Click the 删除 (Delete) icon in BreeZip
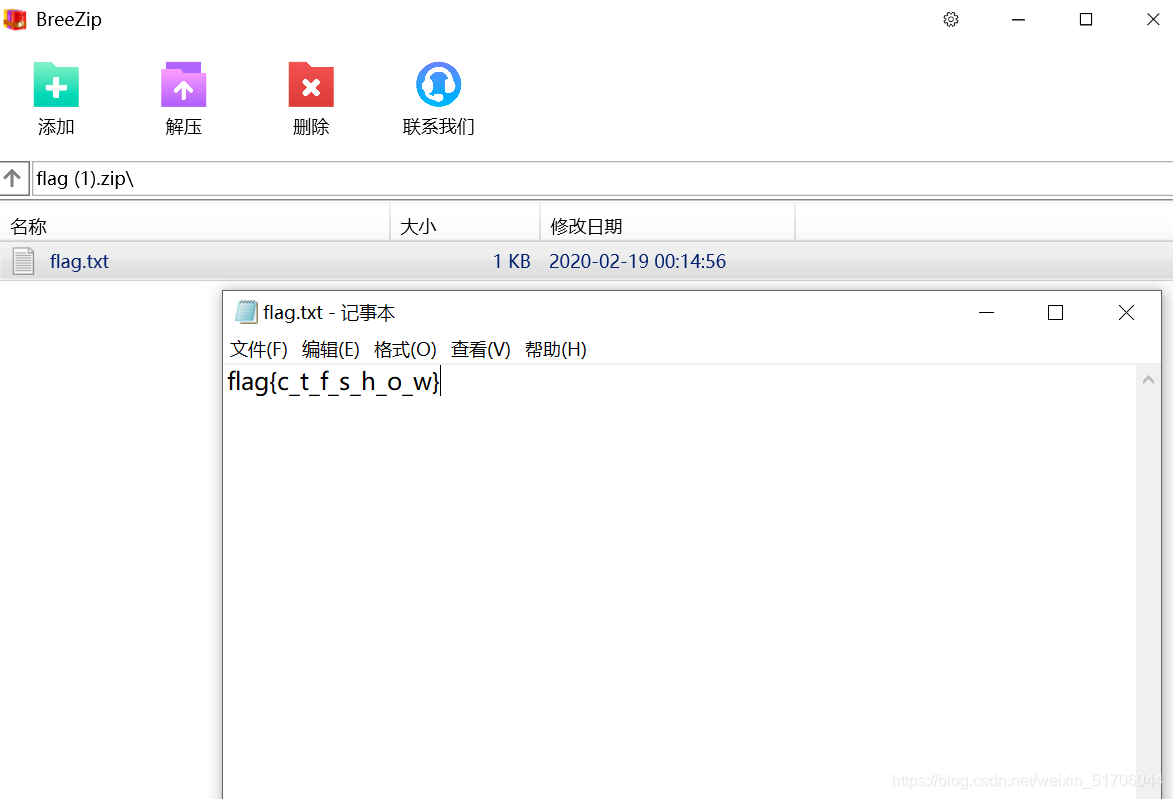 click(x=311, y=85)
